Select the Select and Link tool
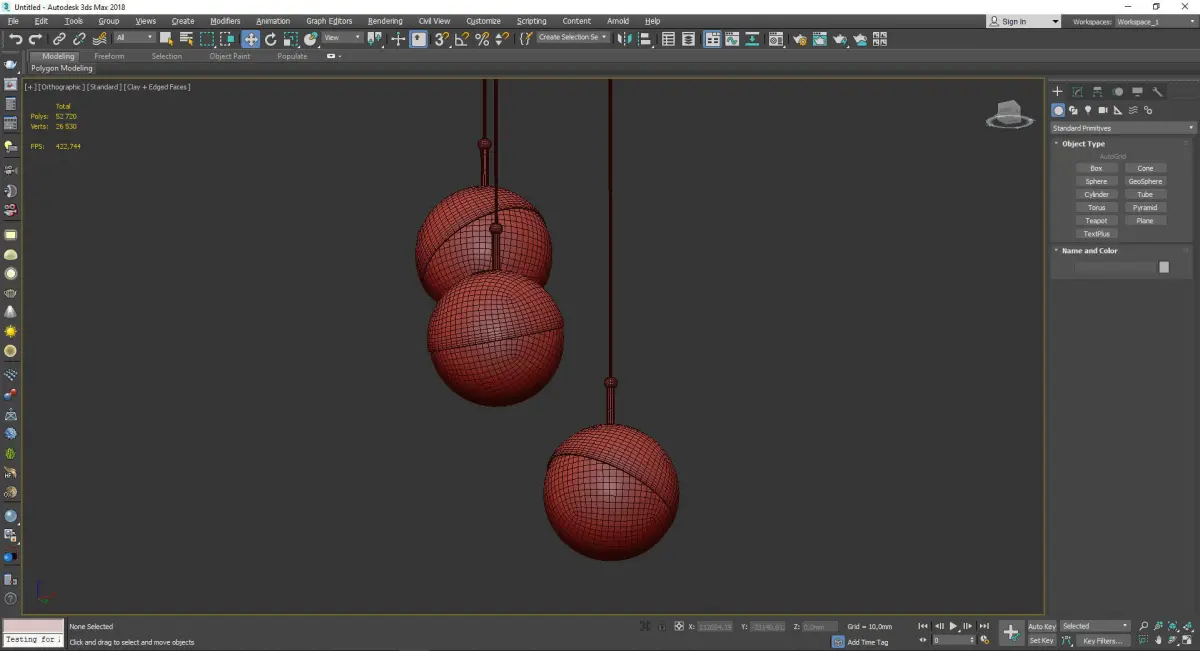The height and width of the screenshot is (651, 1200). click(59, 39)
